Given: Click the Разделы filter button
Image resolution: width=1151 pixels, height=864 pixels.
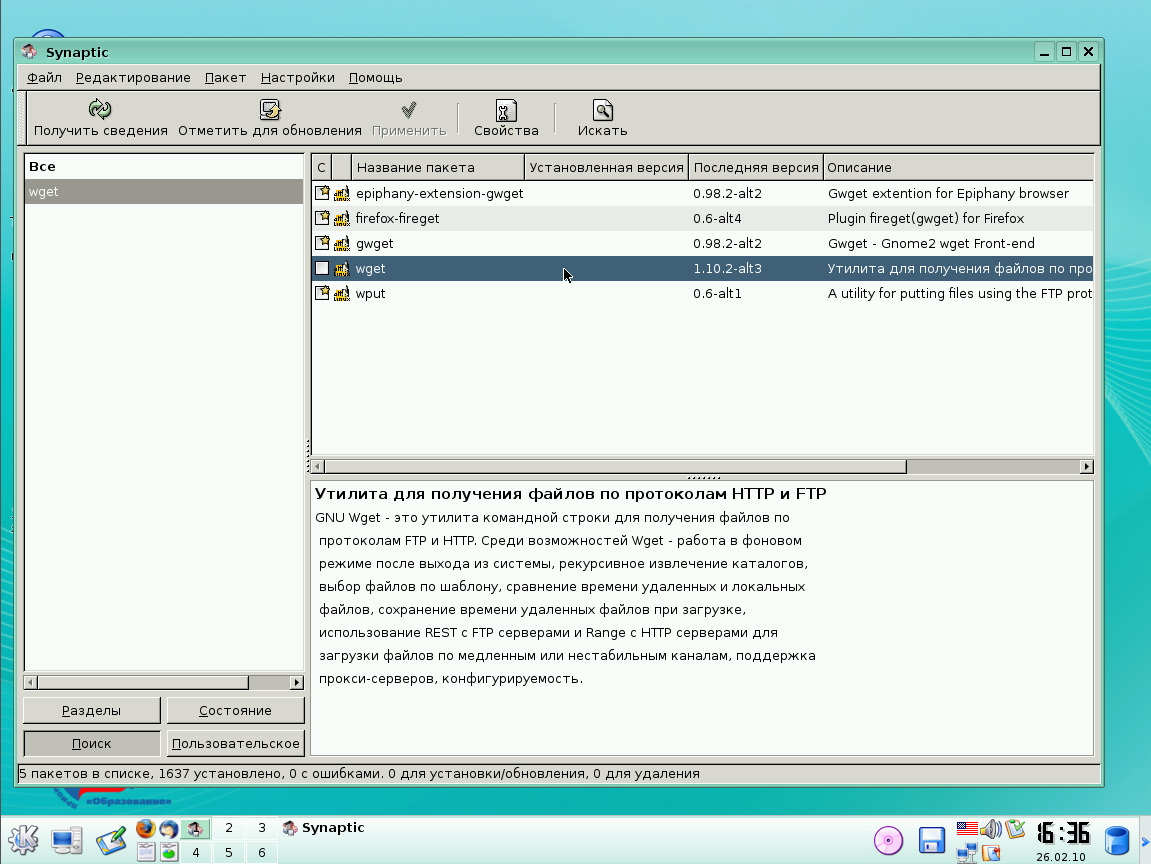Looking at the screenshot, I should (92, 711).
